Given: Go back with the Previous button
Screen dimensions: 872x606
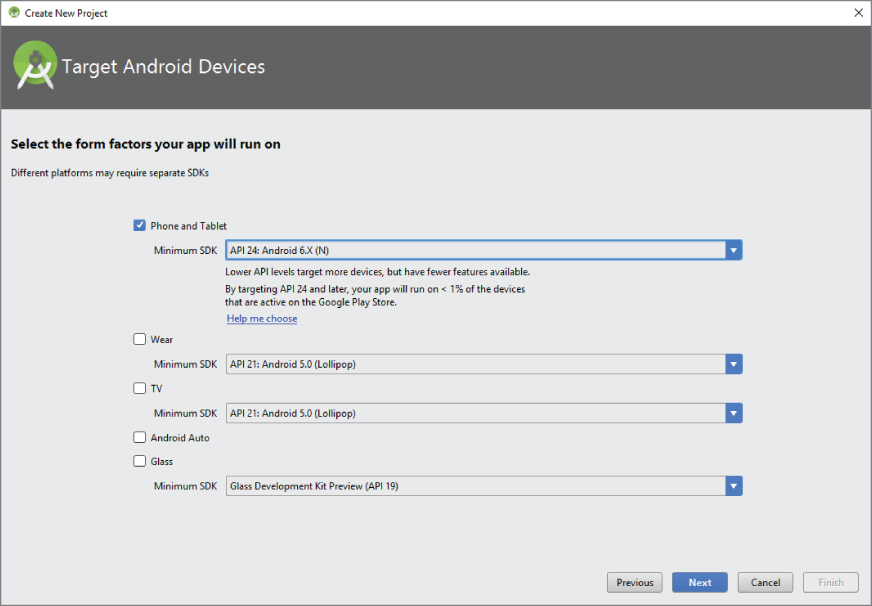Looking at the screenshot, I should [x=635, y=583].
